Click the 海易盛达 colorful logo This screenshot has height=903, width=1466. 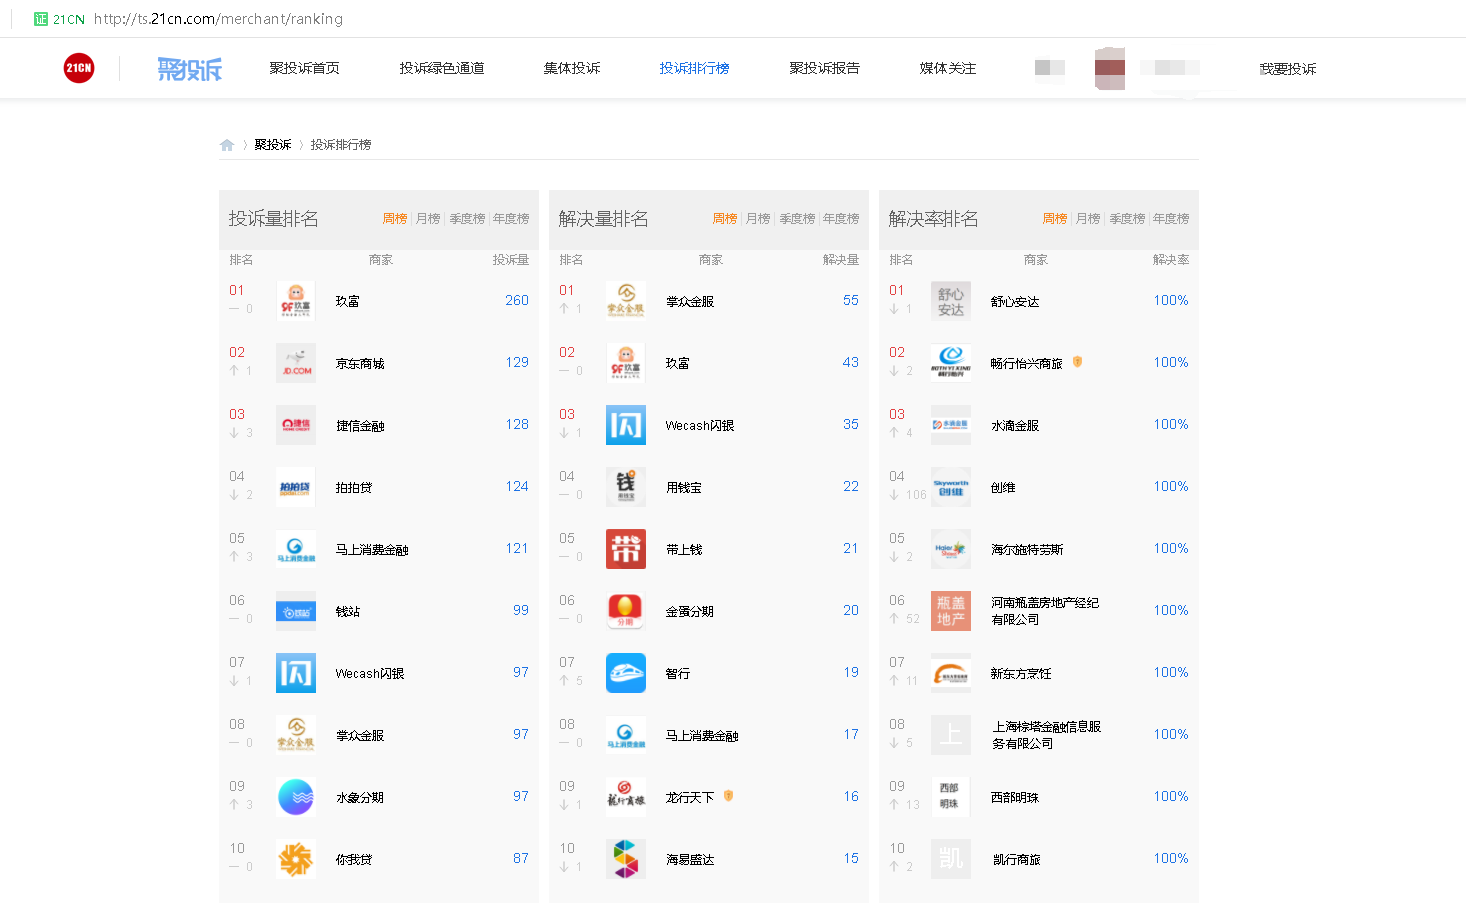click(x=626, y=859)
